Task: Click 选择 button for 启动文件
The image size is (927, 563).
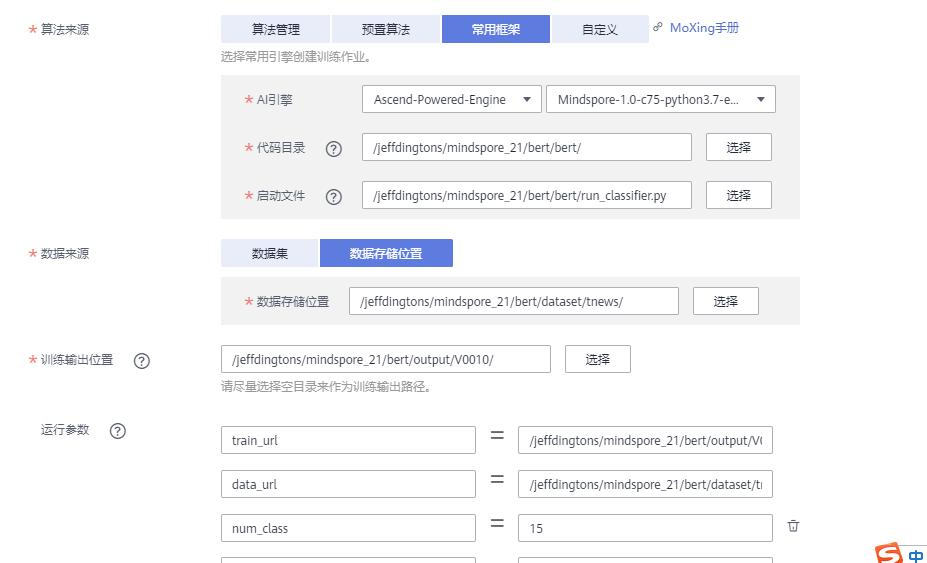Action: point(738,195)
